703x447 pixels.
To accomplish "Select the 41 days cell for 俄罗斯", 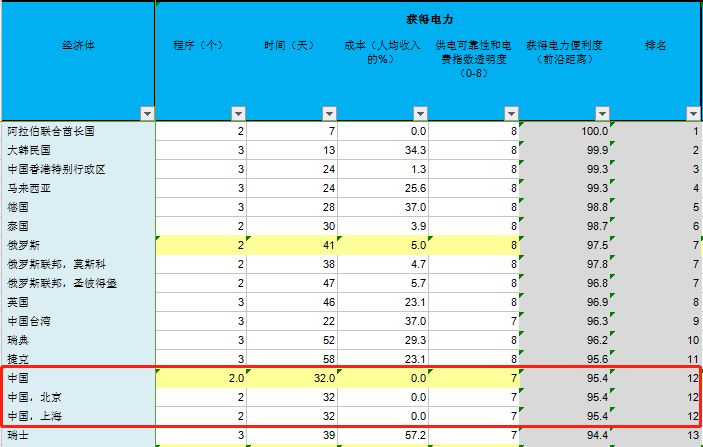I will tap(292, 245).
